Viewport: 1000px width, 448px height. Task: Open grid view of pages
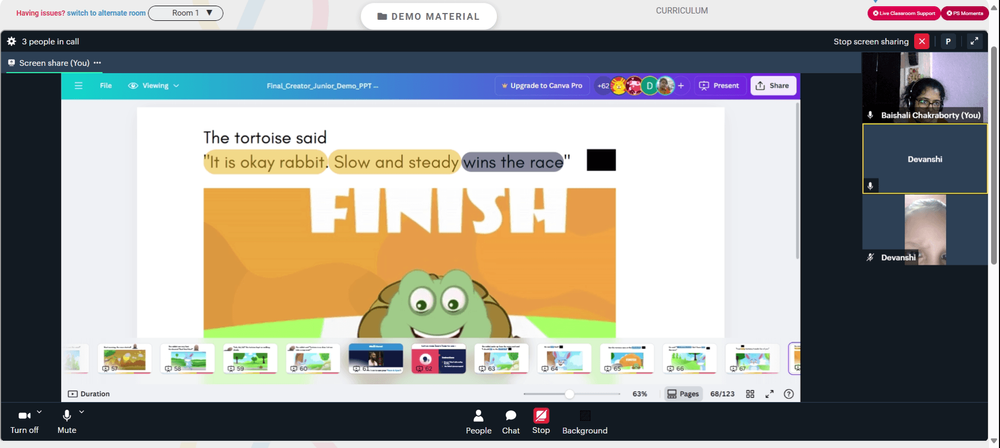750,394
